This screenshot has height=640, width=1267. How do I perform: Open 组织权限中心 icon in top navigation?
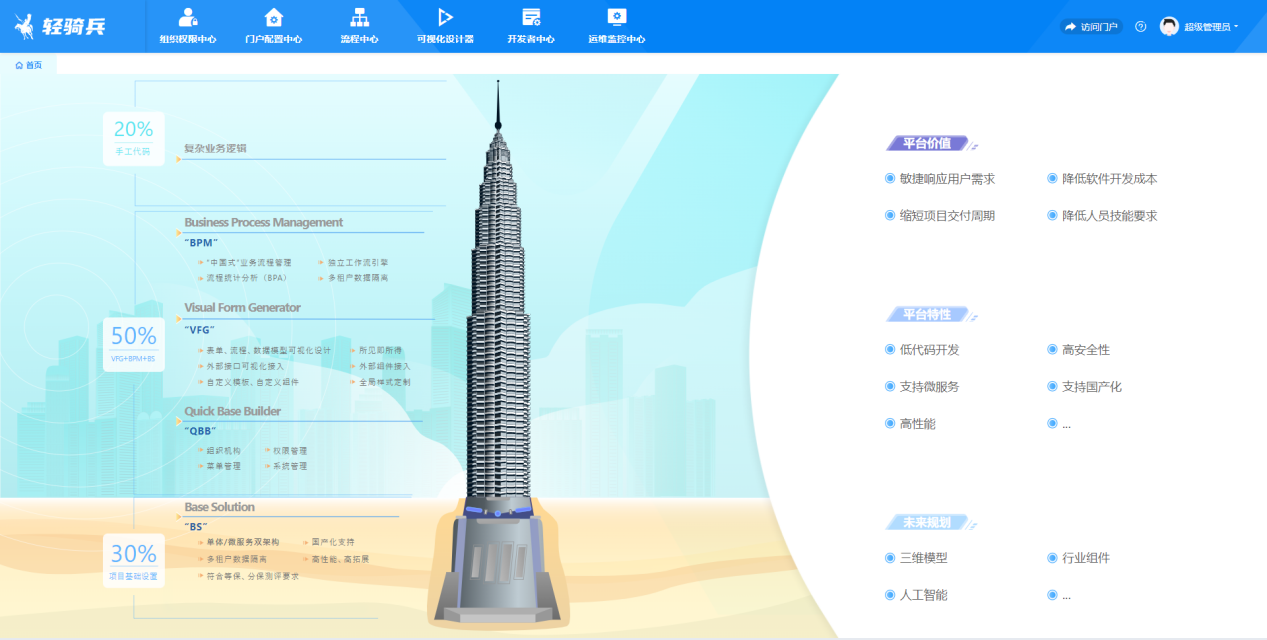(x=187, y=17)
